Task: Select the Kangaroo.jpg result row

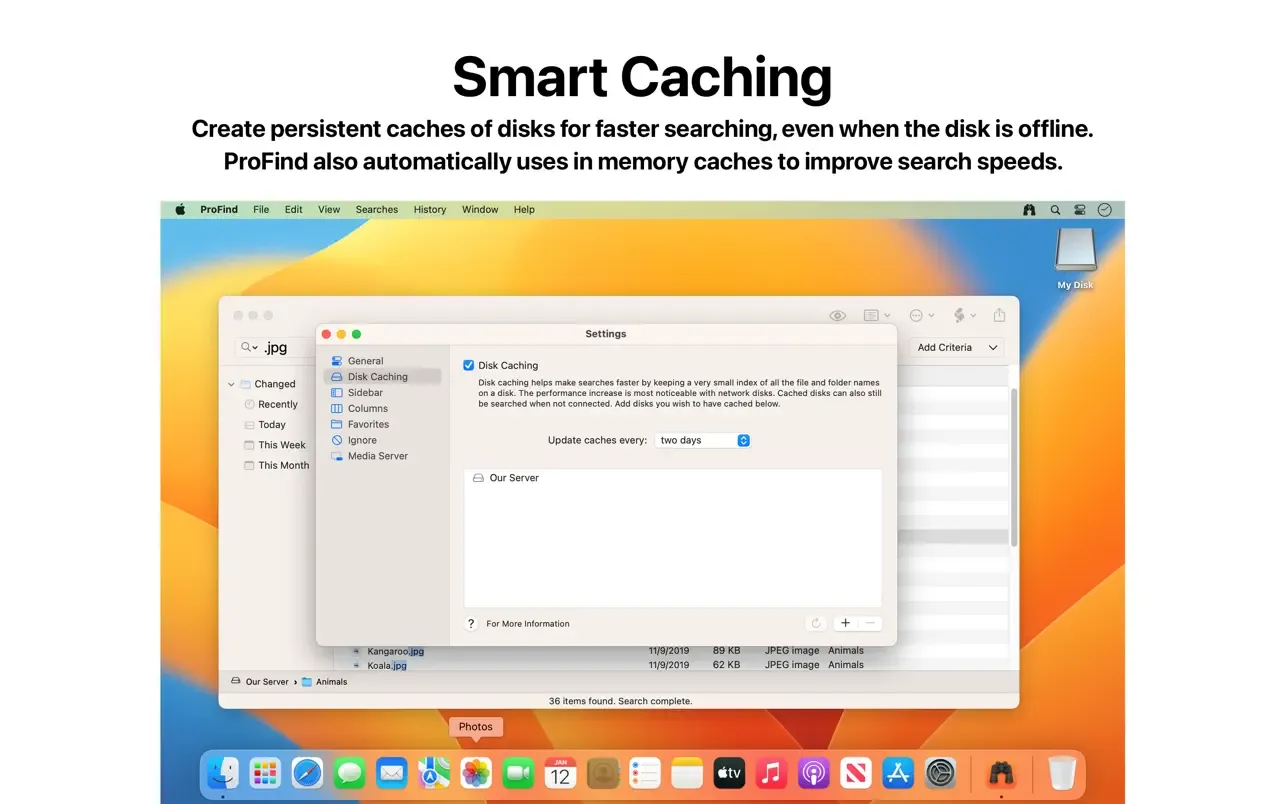Action: pyautogui.click(x=671, y=651)
